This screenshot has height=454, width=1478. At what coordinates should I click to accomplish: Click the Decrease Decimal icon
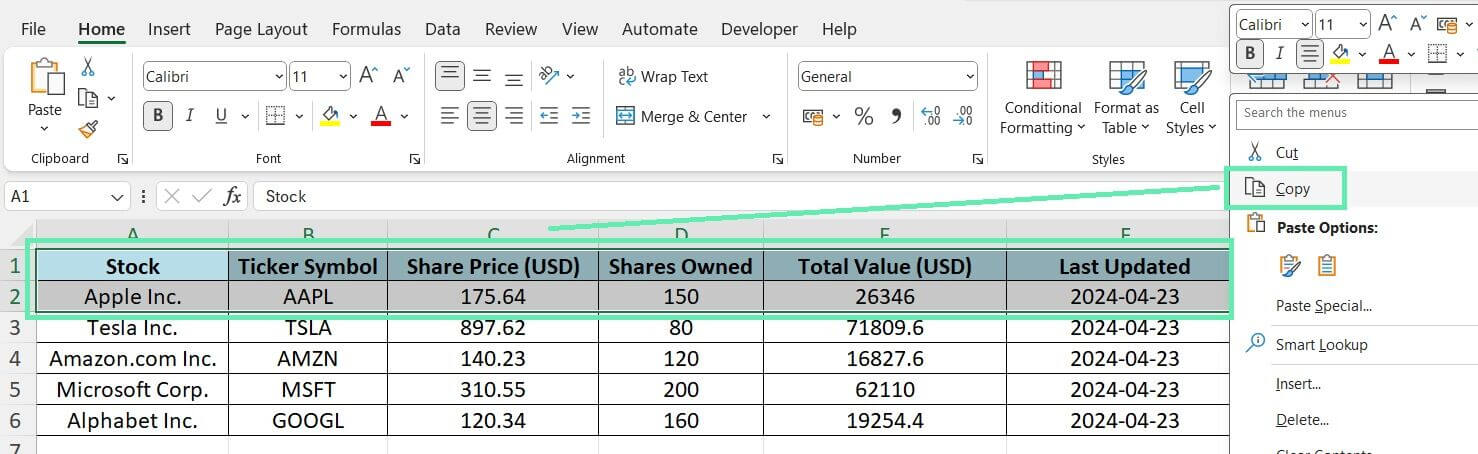pyautogui.click(x=963, y=117)
